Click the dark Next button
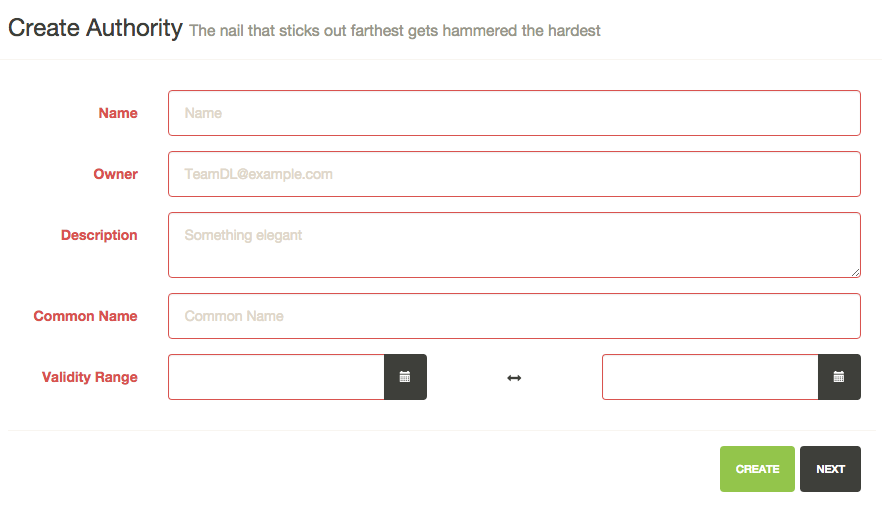882x506 pixels. coord(830,469)
